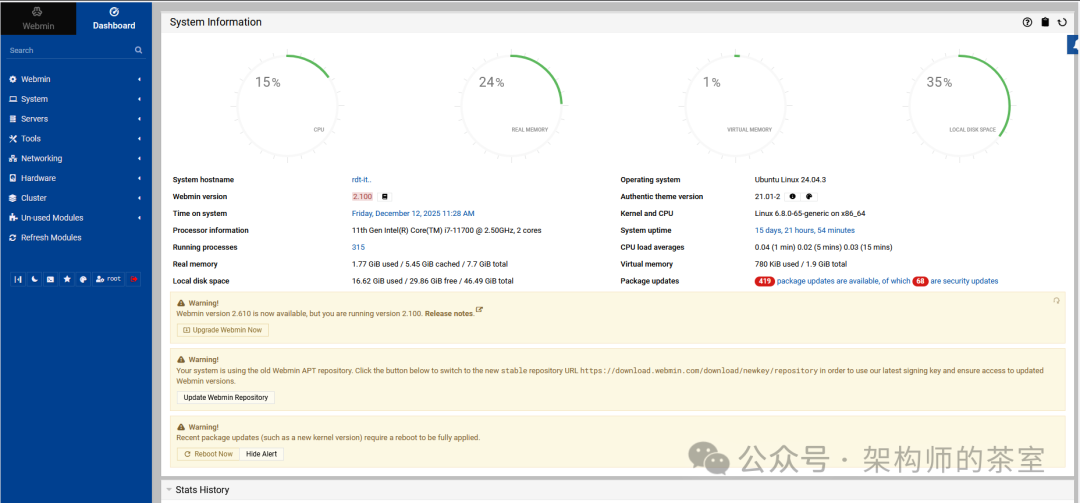Click clipboard icon in System Information header

point(1045,22)
